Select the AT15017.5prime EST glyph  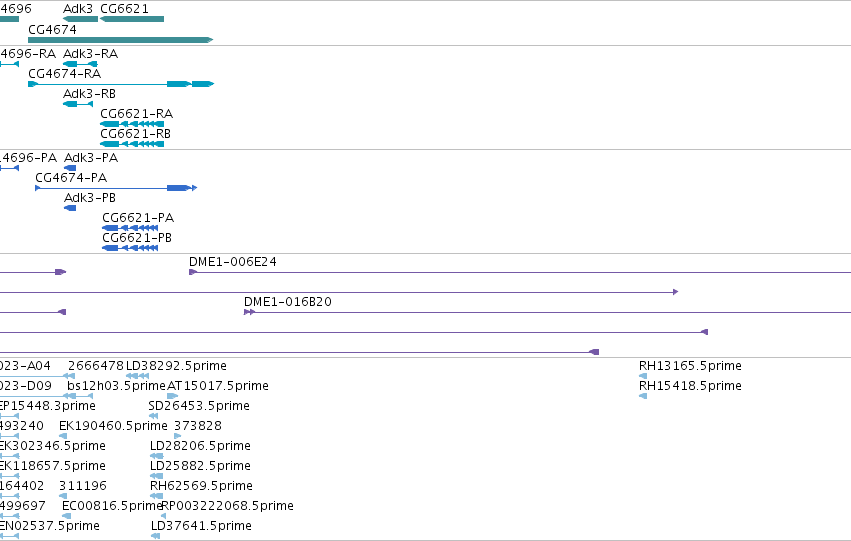pos(173,396)
